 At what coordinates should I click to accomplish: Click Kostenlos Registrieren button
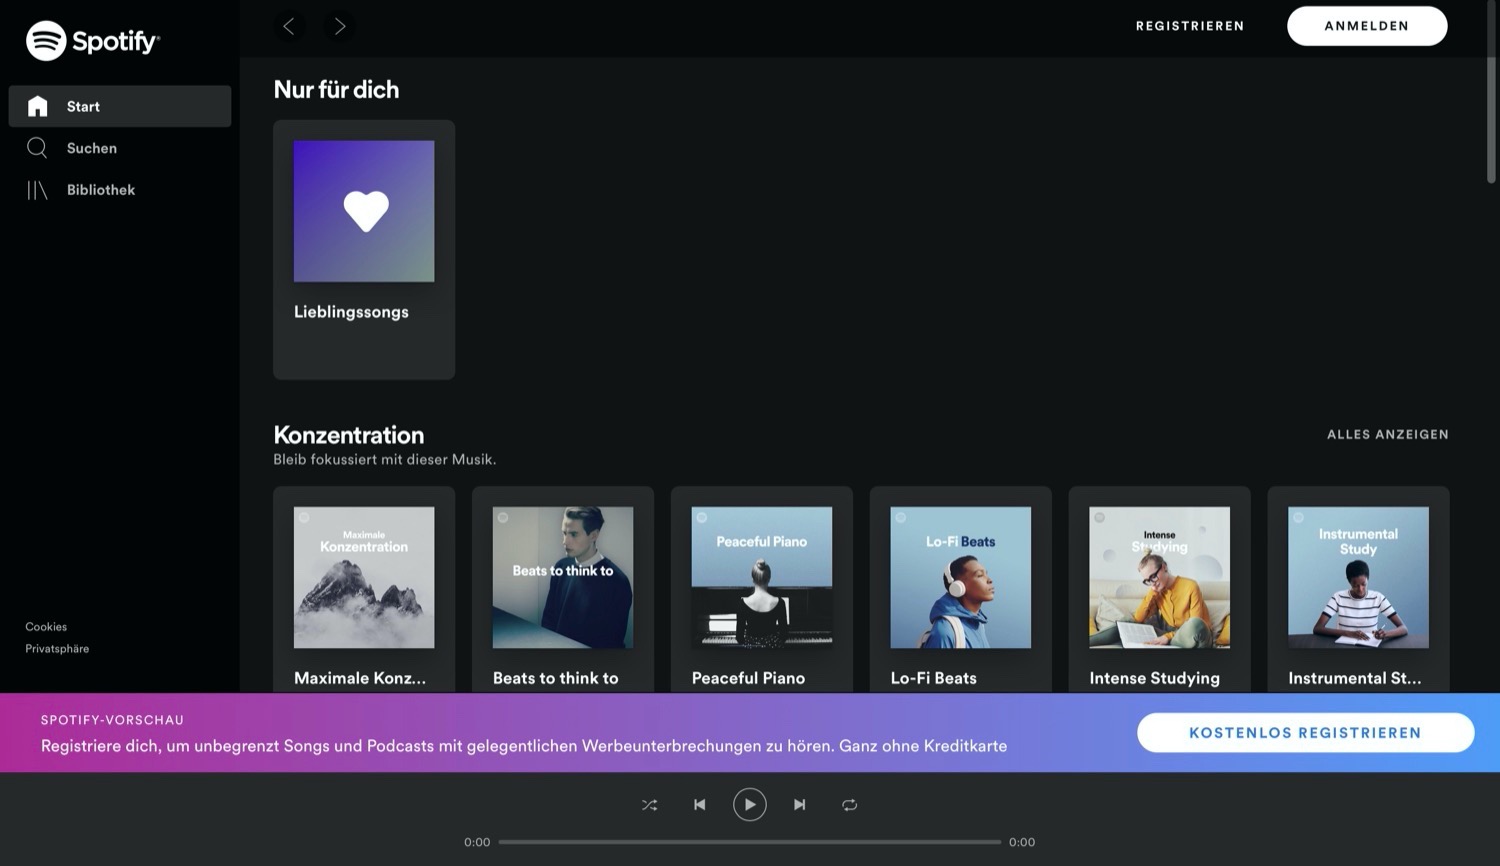point(1305,733)
